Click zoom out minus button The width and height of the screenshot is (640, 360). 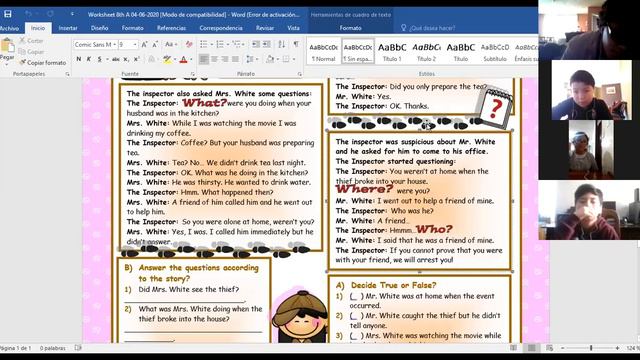[562, 348]
